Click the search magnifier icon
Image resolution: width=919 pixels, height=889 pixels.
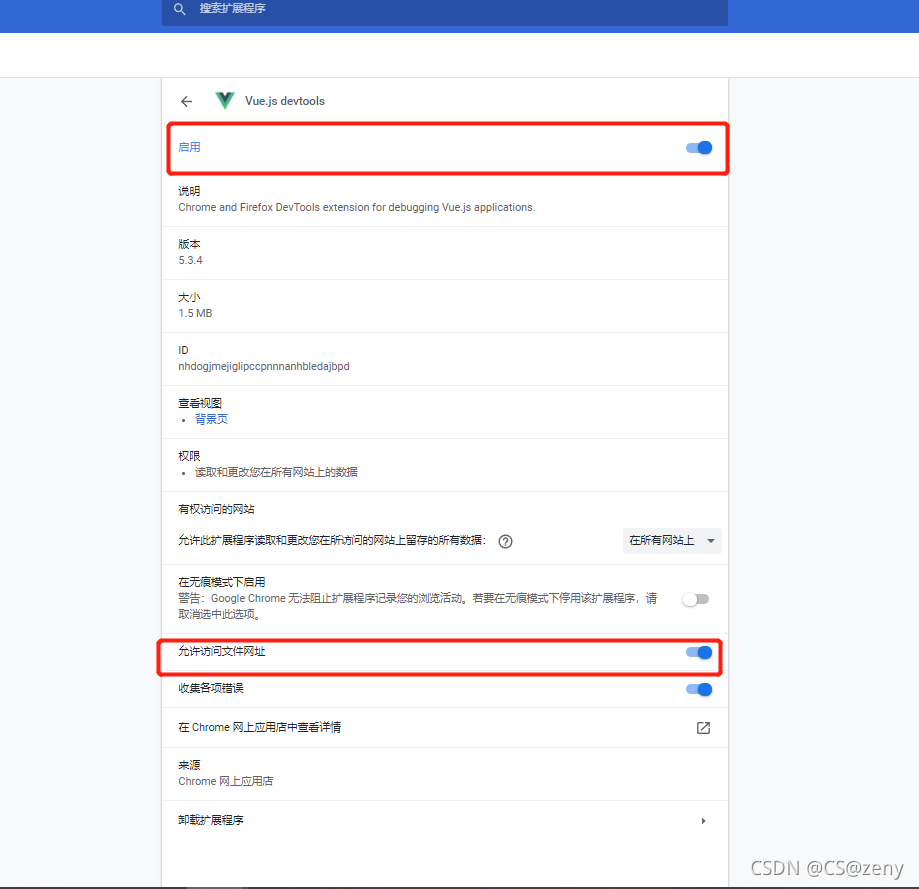click(x=180, y=9)
